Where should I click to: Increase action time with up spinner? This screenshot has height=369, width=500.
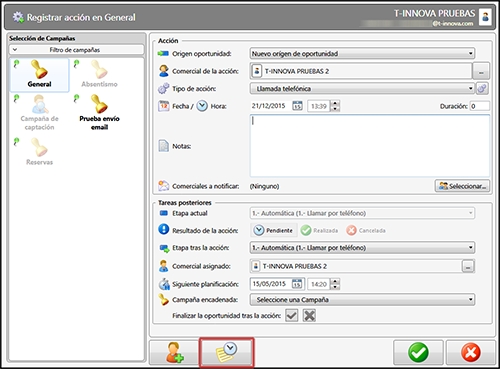[x=335, y=104]
